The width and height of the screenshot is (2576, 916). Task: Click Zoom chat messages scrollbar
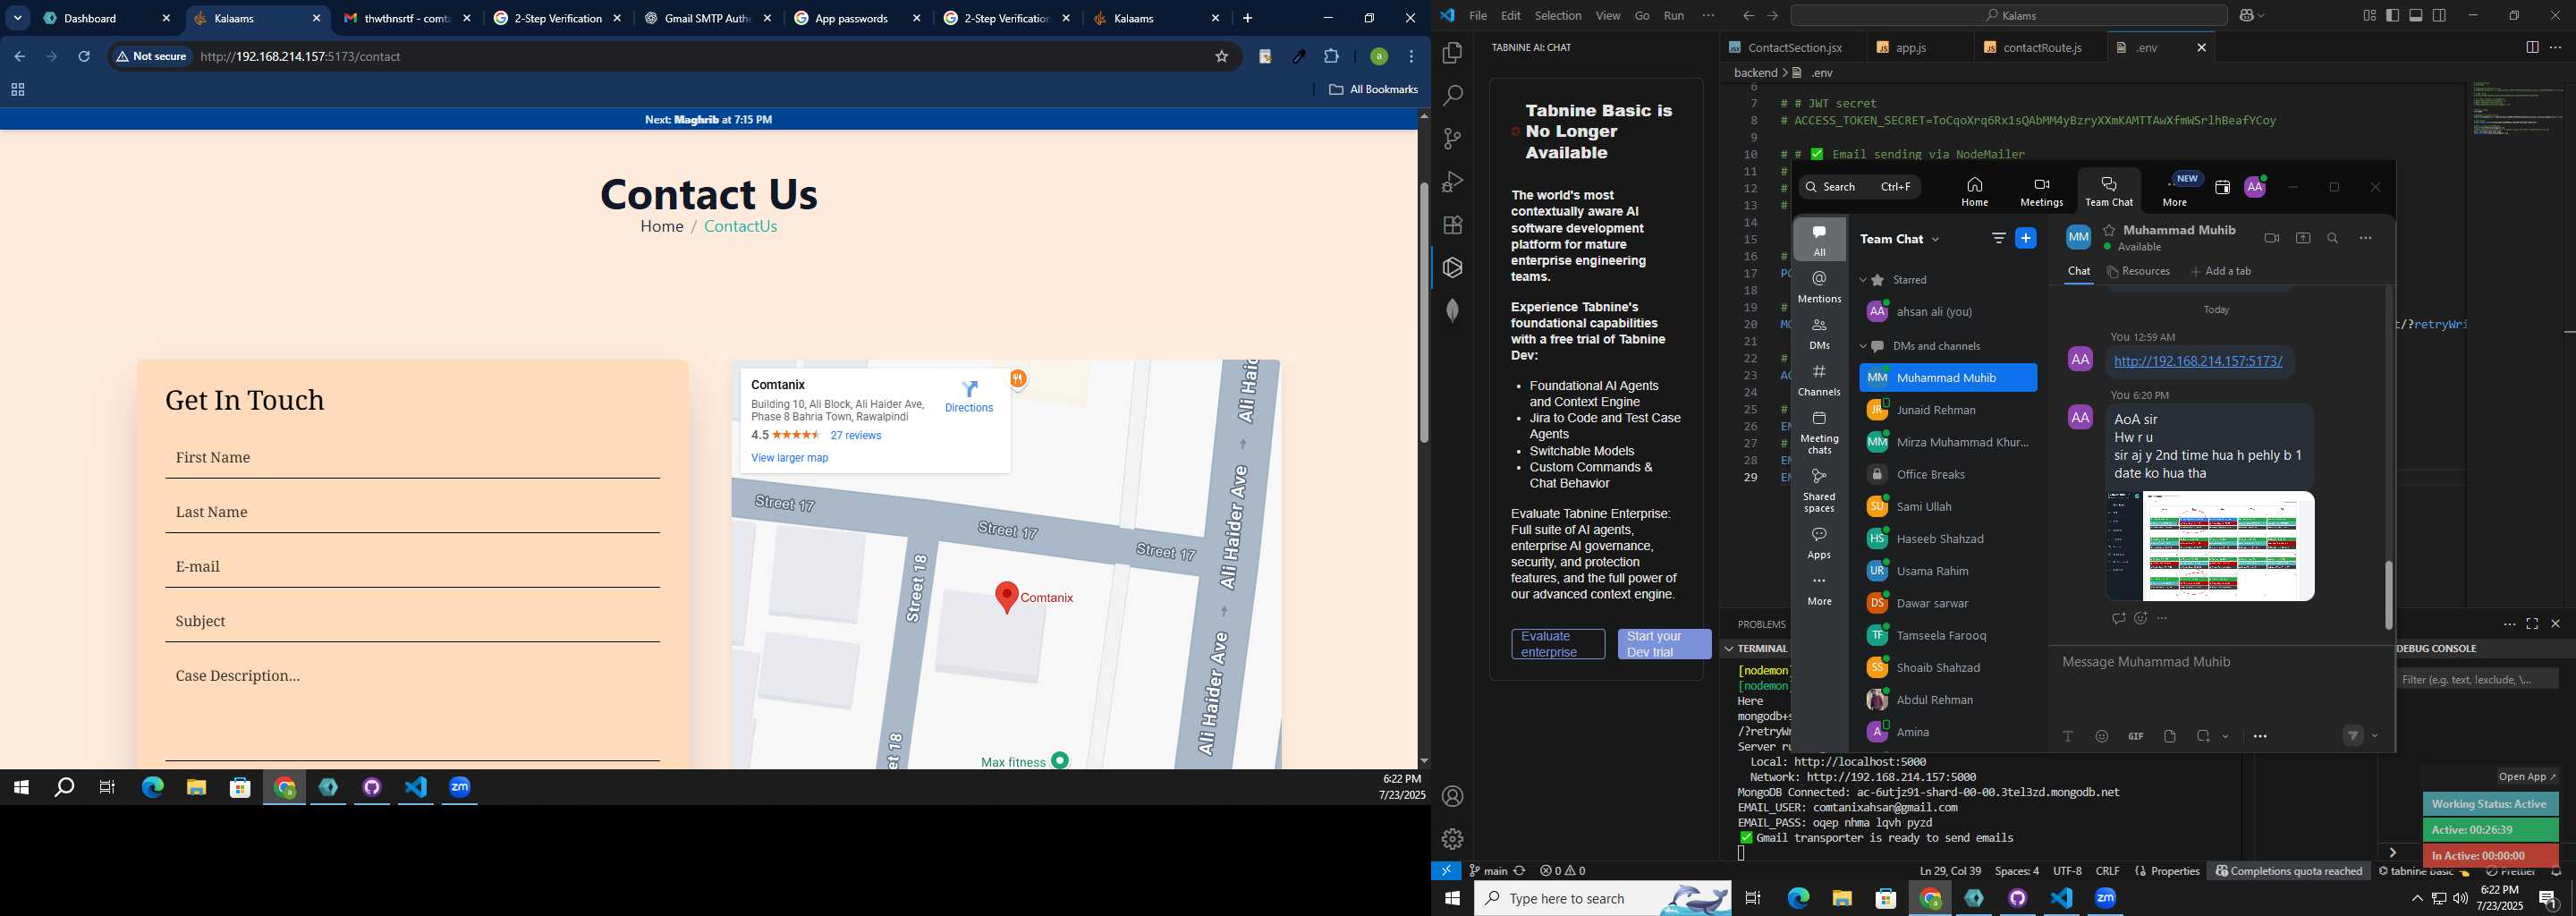[2388, 595]
